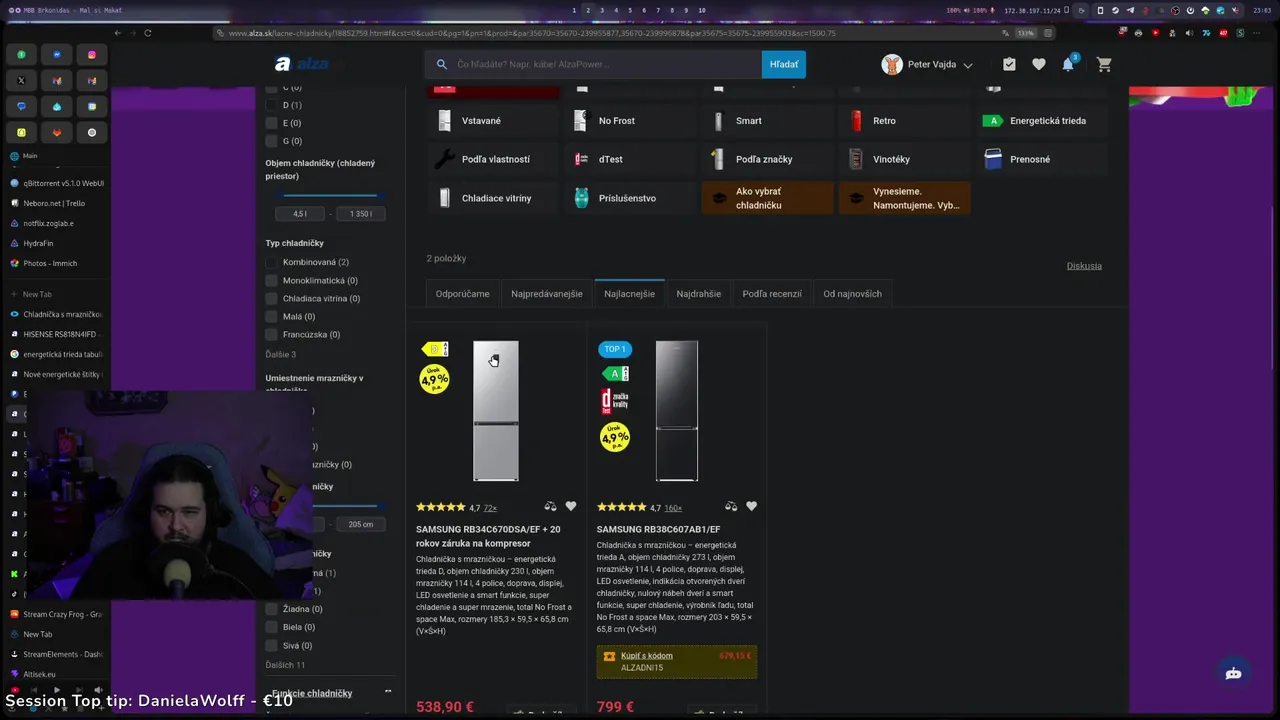Open the Príslušenstvo category tile
This screenshot has height=720, width=1280.
(630, 198)
